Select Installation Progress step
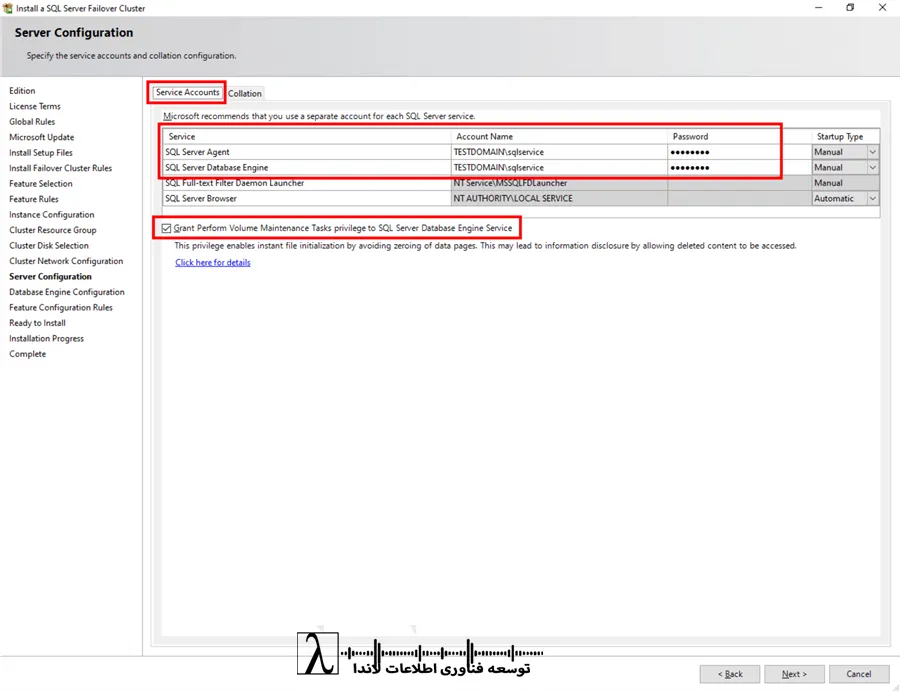This screenshot has height=692, width=900. click(47, 339)
